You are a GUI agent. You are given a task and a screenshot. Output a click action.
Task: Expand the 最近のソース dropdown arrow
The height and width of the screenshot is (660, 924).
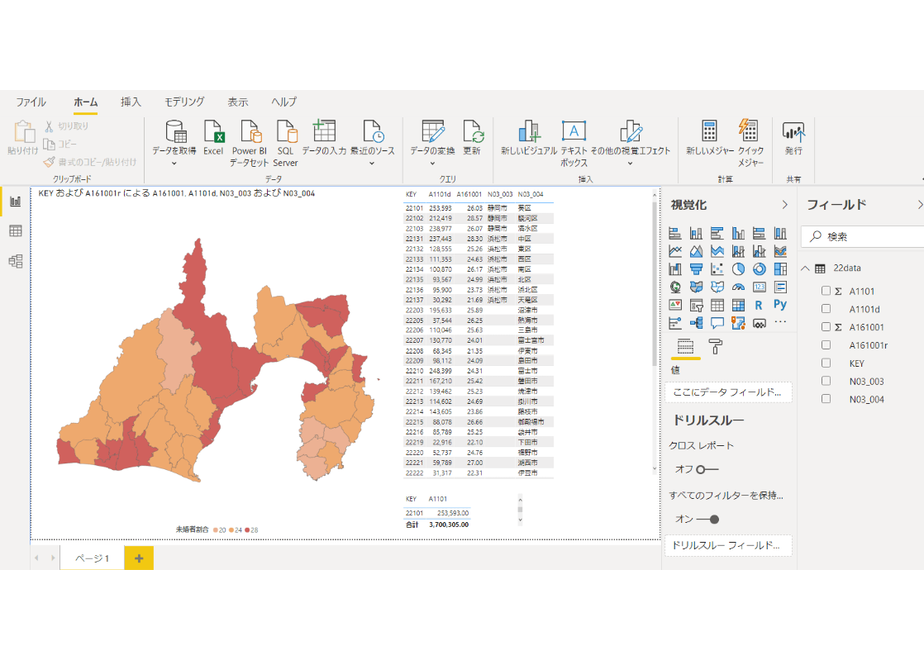(372, 163)
